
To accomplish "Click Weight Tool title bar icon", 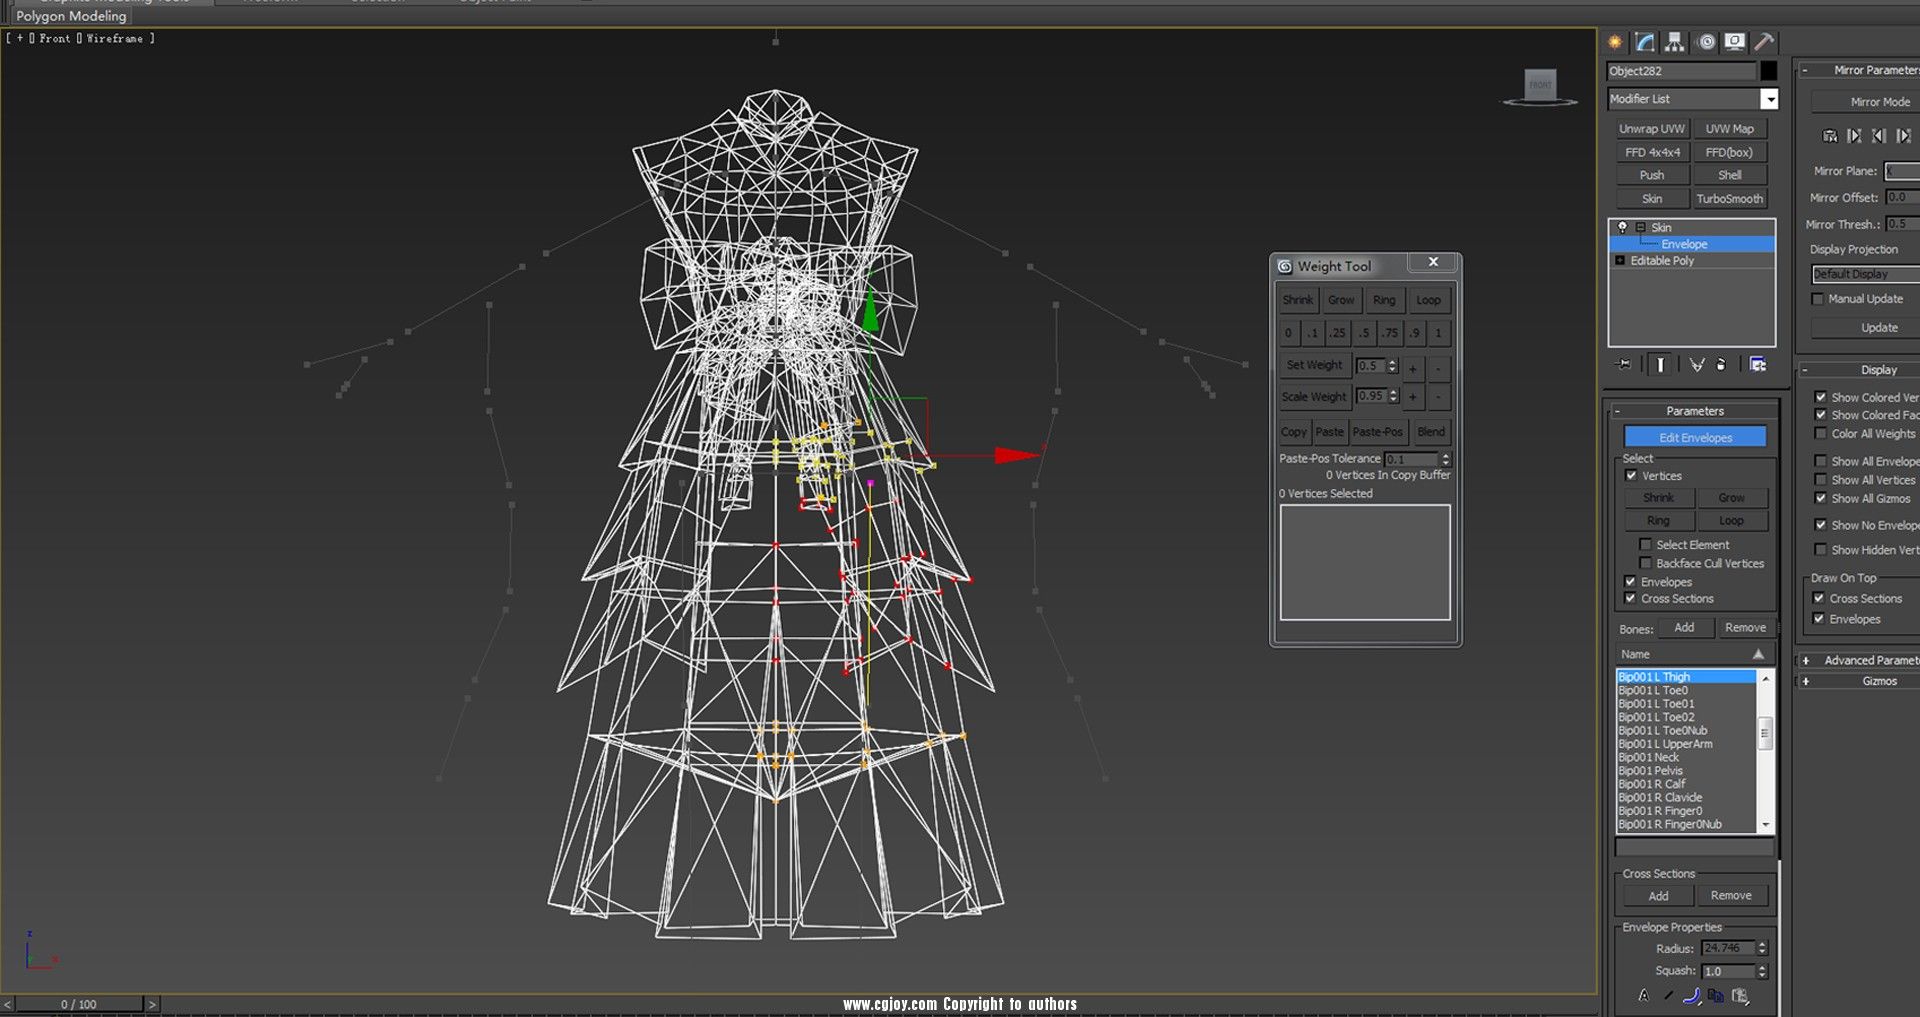I will [1285, 266].
